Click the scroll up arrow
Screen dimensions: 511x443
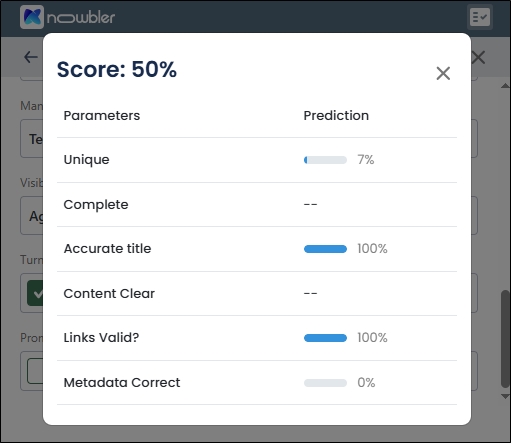click(505, 86)
